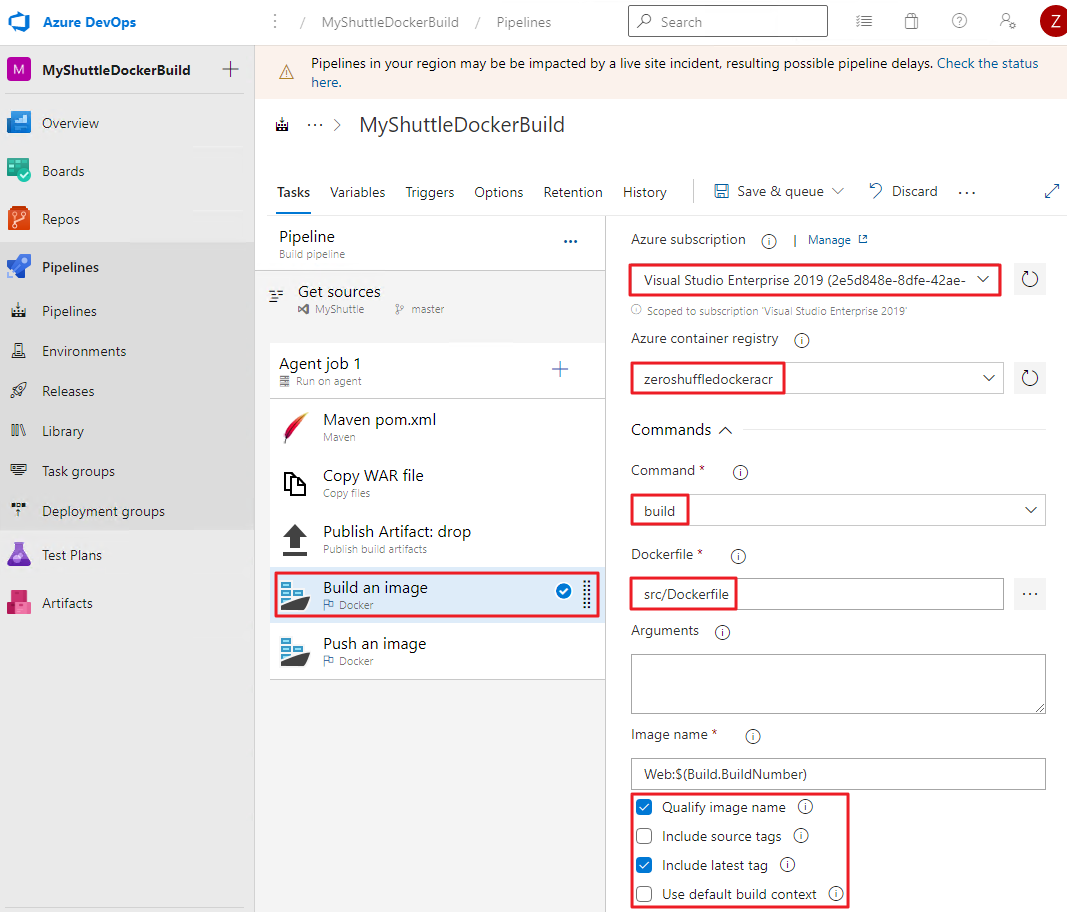Open Pipeline section more options ellipsis
The width and height of the screenshot is (1067, 912).
point(570,242)
